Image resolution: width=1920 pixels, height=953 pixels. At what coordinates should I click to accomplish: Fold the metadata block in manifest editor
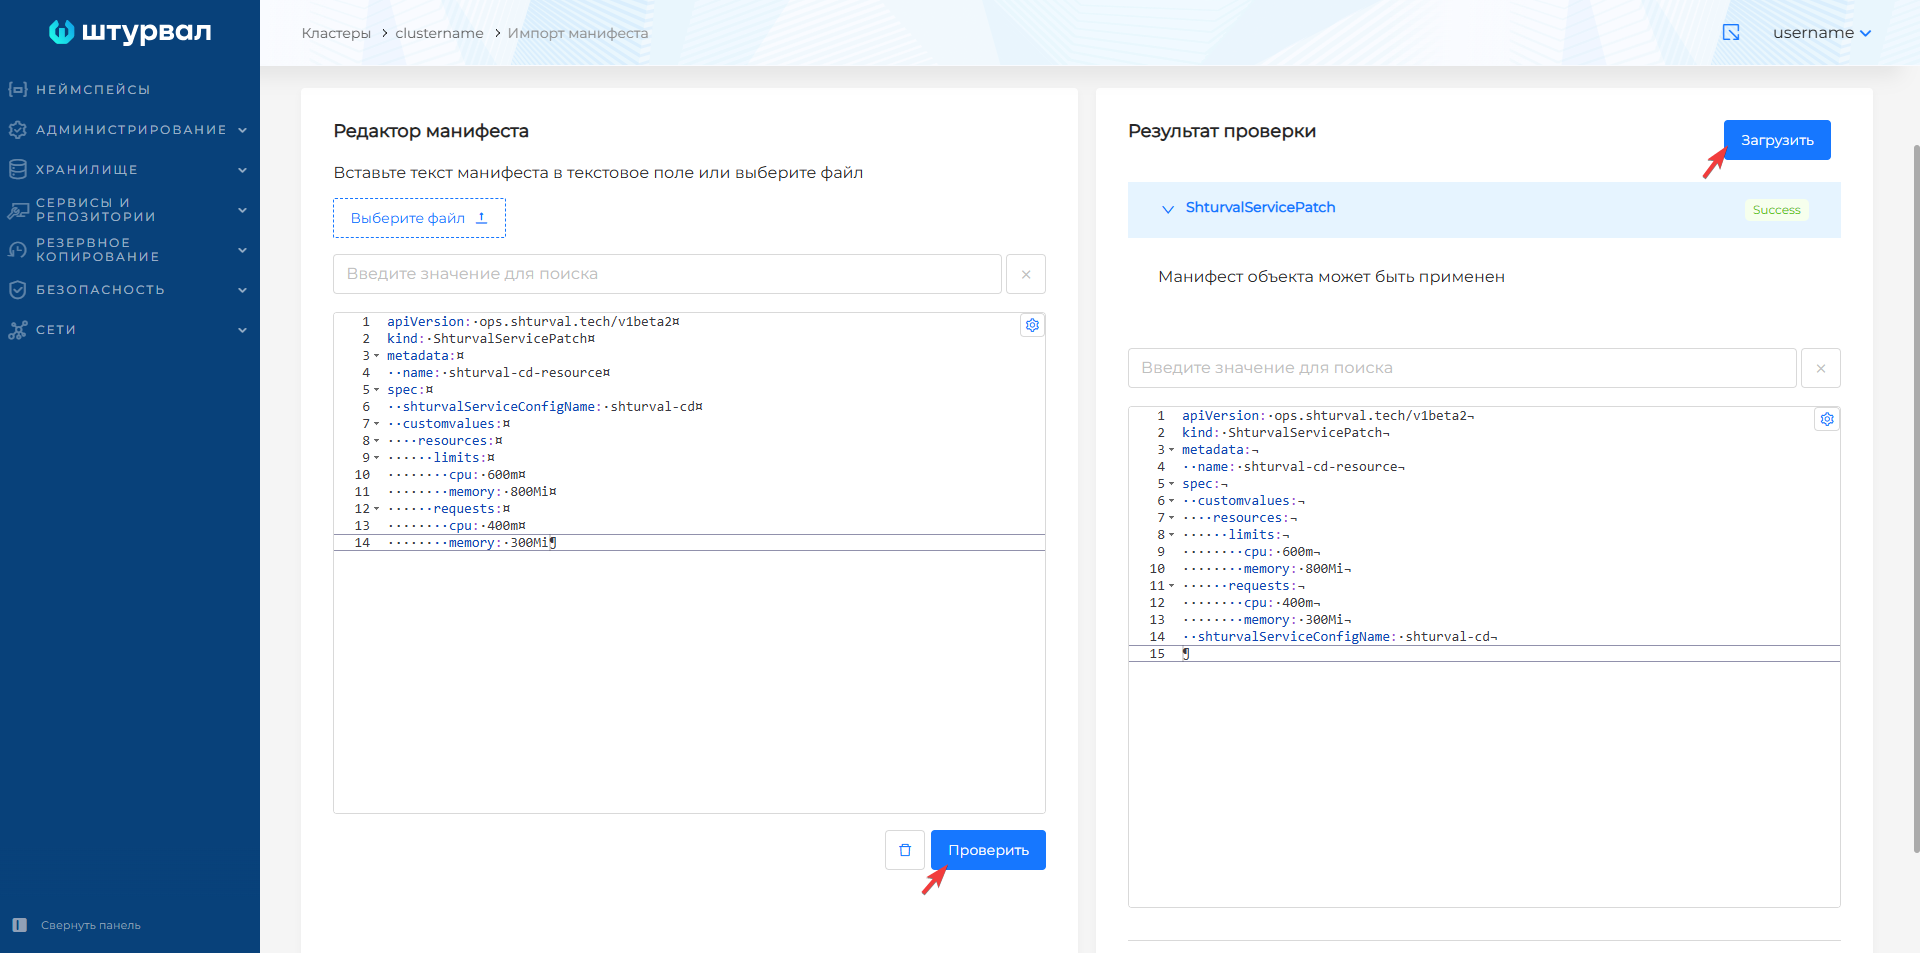[x=377, y=356]
